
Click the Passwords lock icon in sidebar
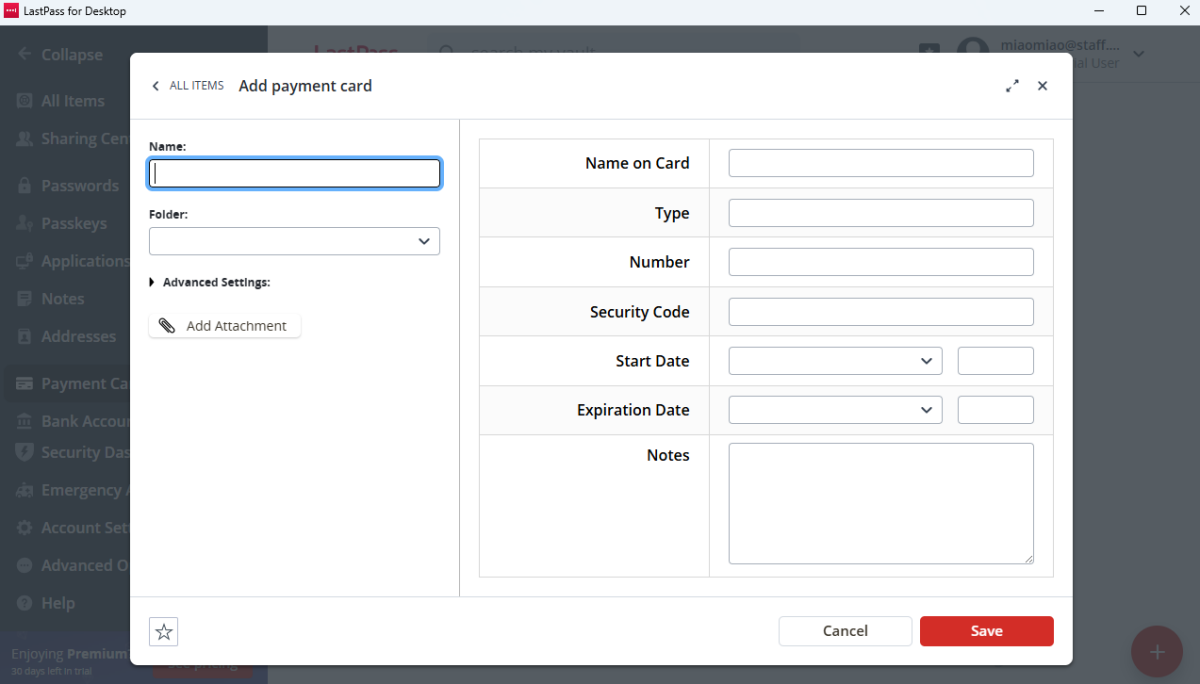pyautogui.click(x=24, y=186)
